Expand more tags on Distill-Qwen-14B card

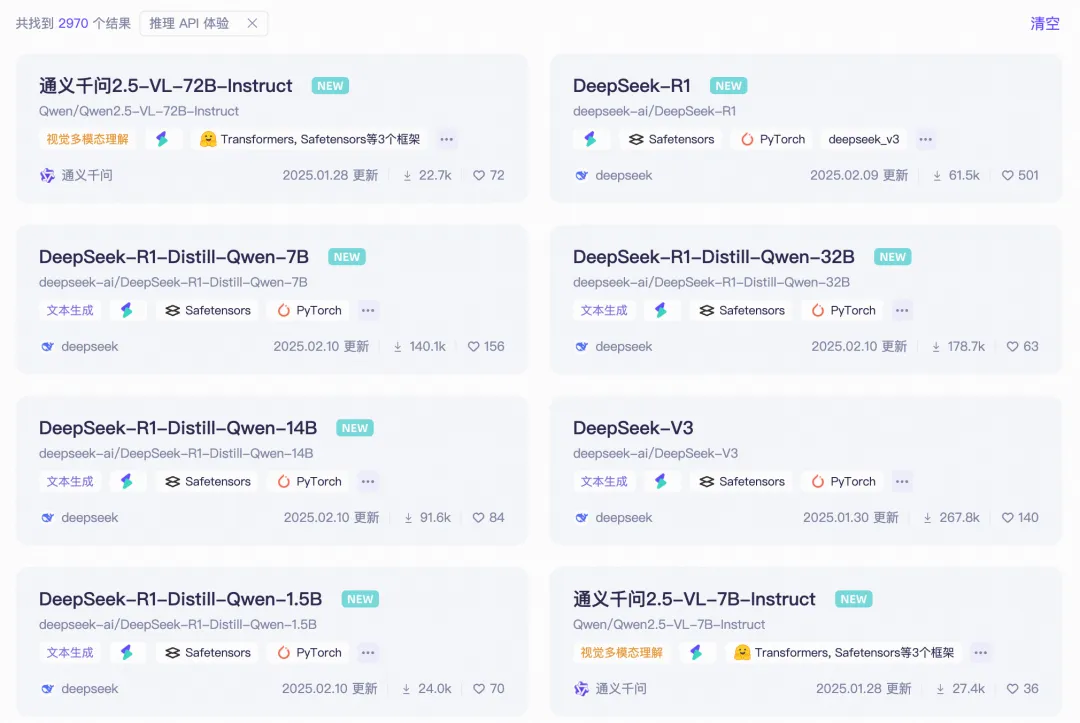pos(368,481)
